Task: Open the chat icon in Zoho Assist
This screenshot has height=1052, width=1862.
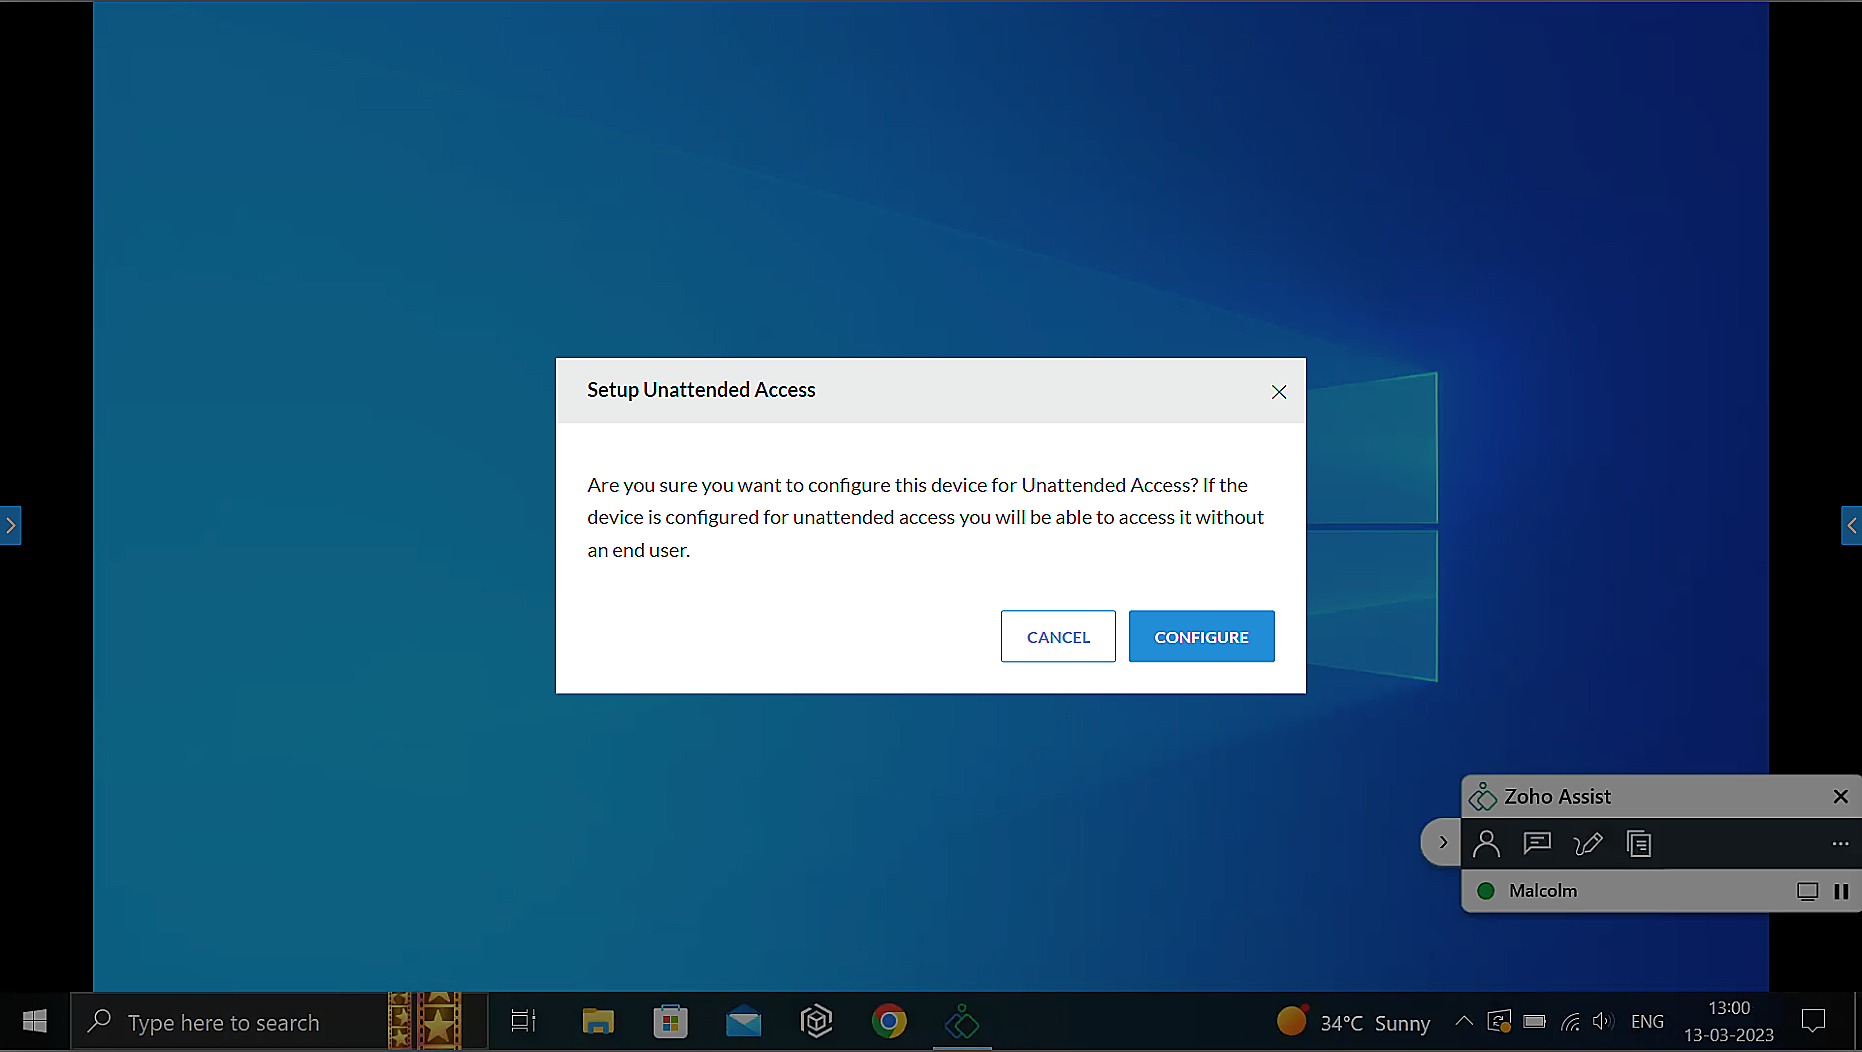Action: (x=1536, y=844)
